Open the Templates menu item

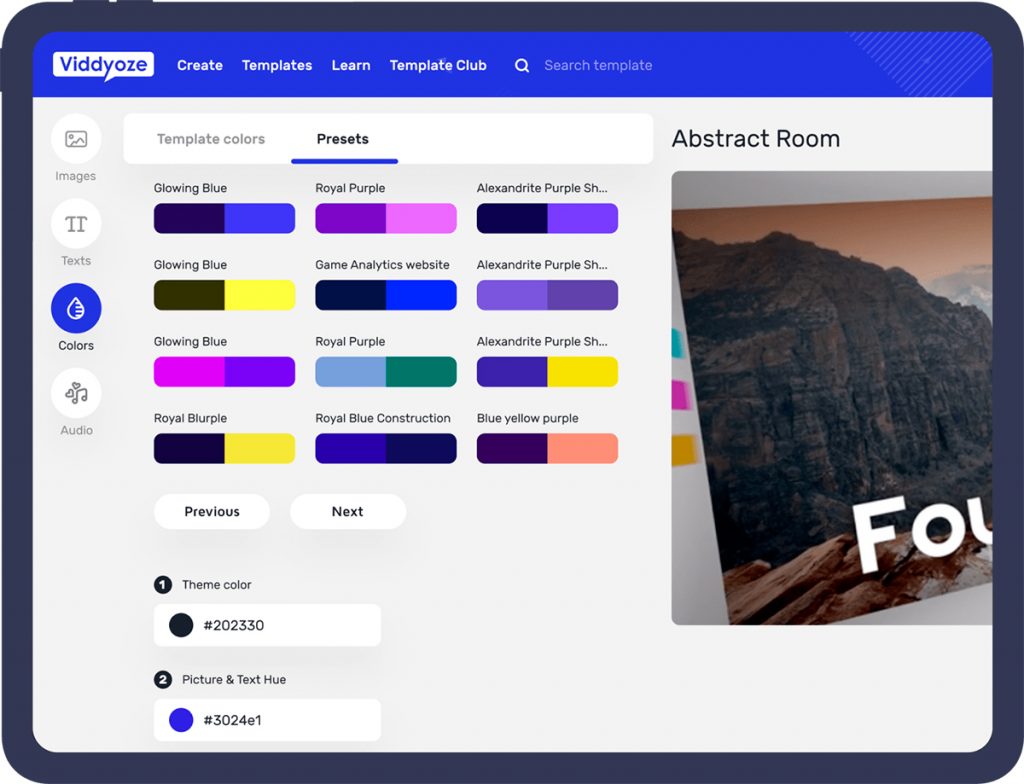(x=277, y=64)
